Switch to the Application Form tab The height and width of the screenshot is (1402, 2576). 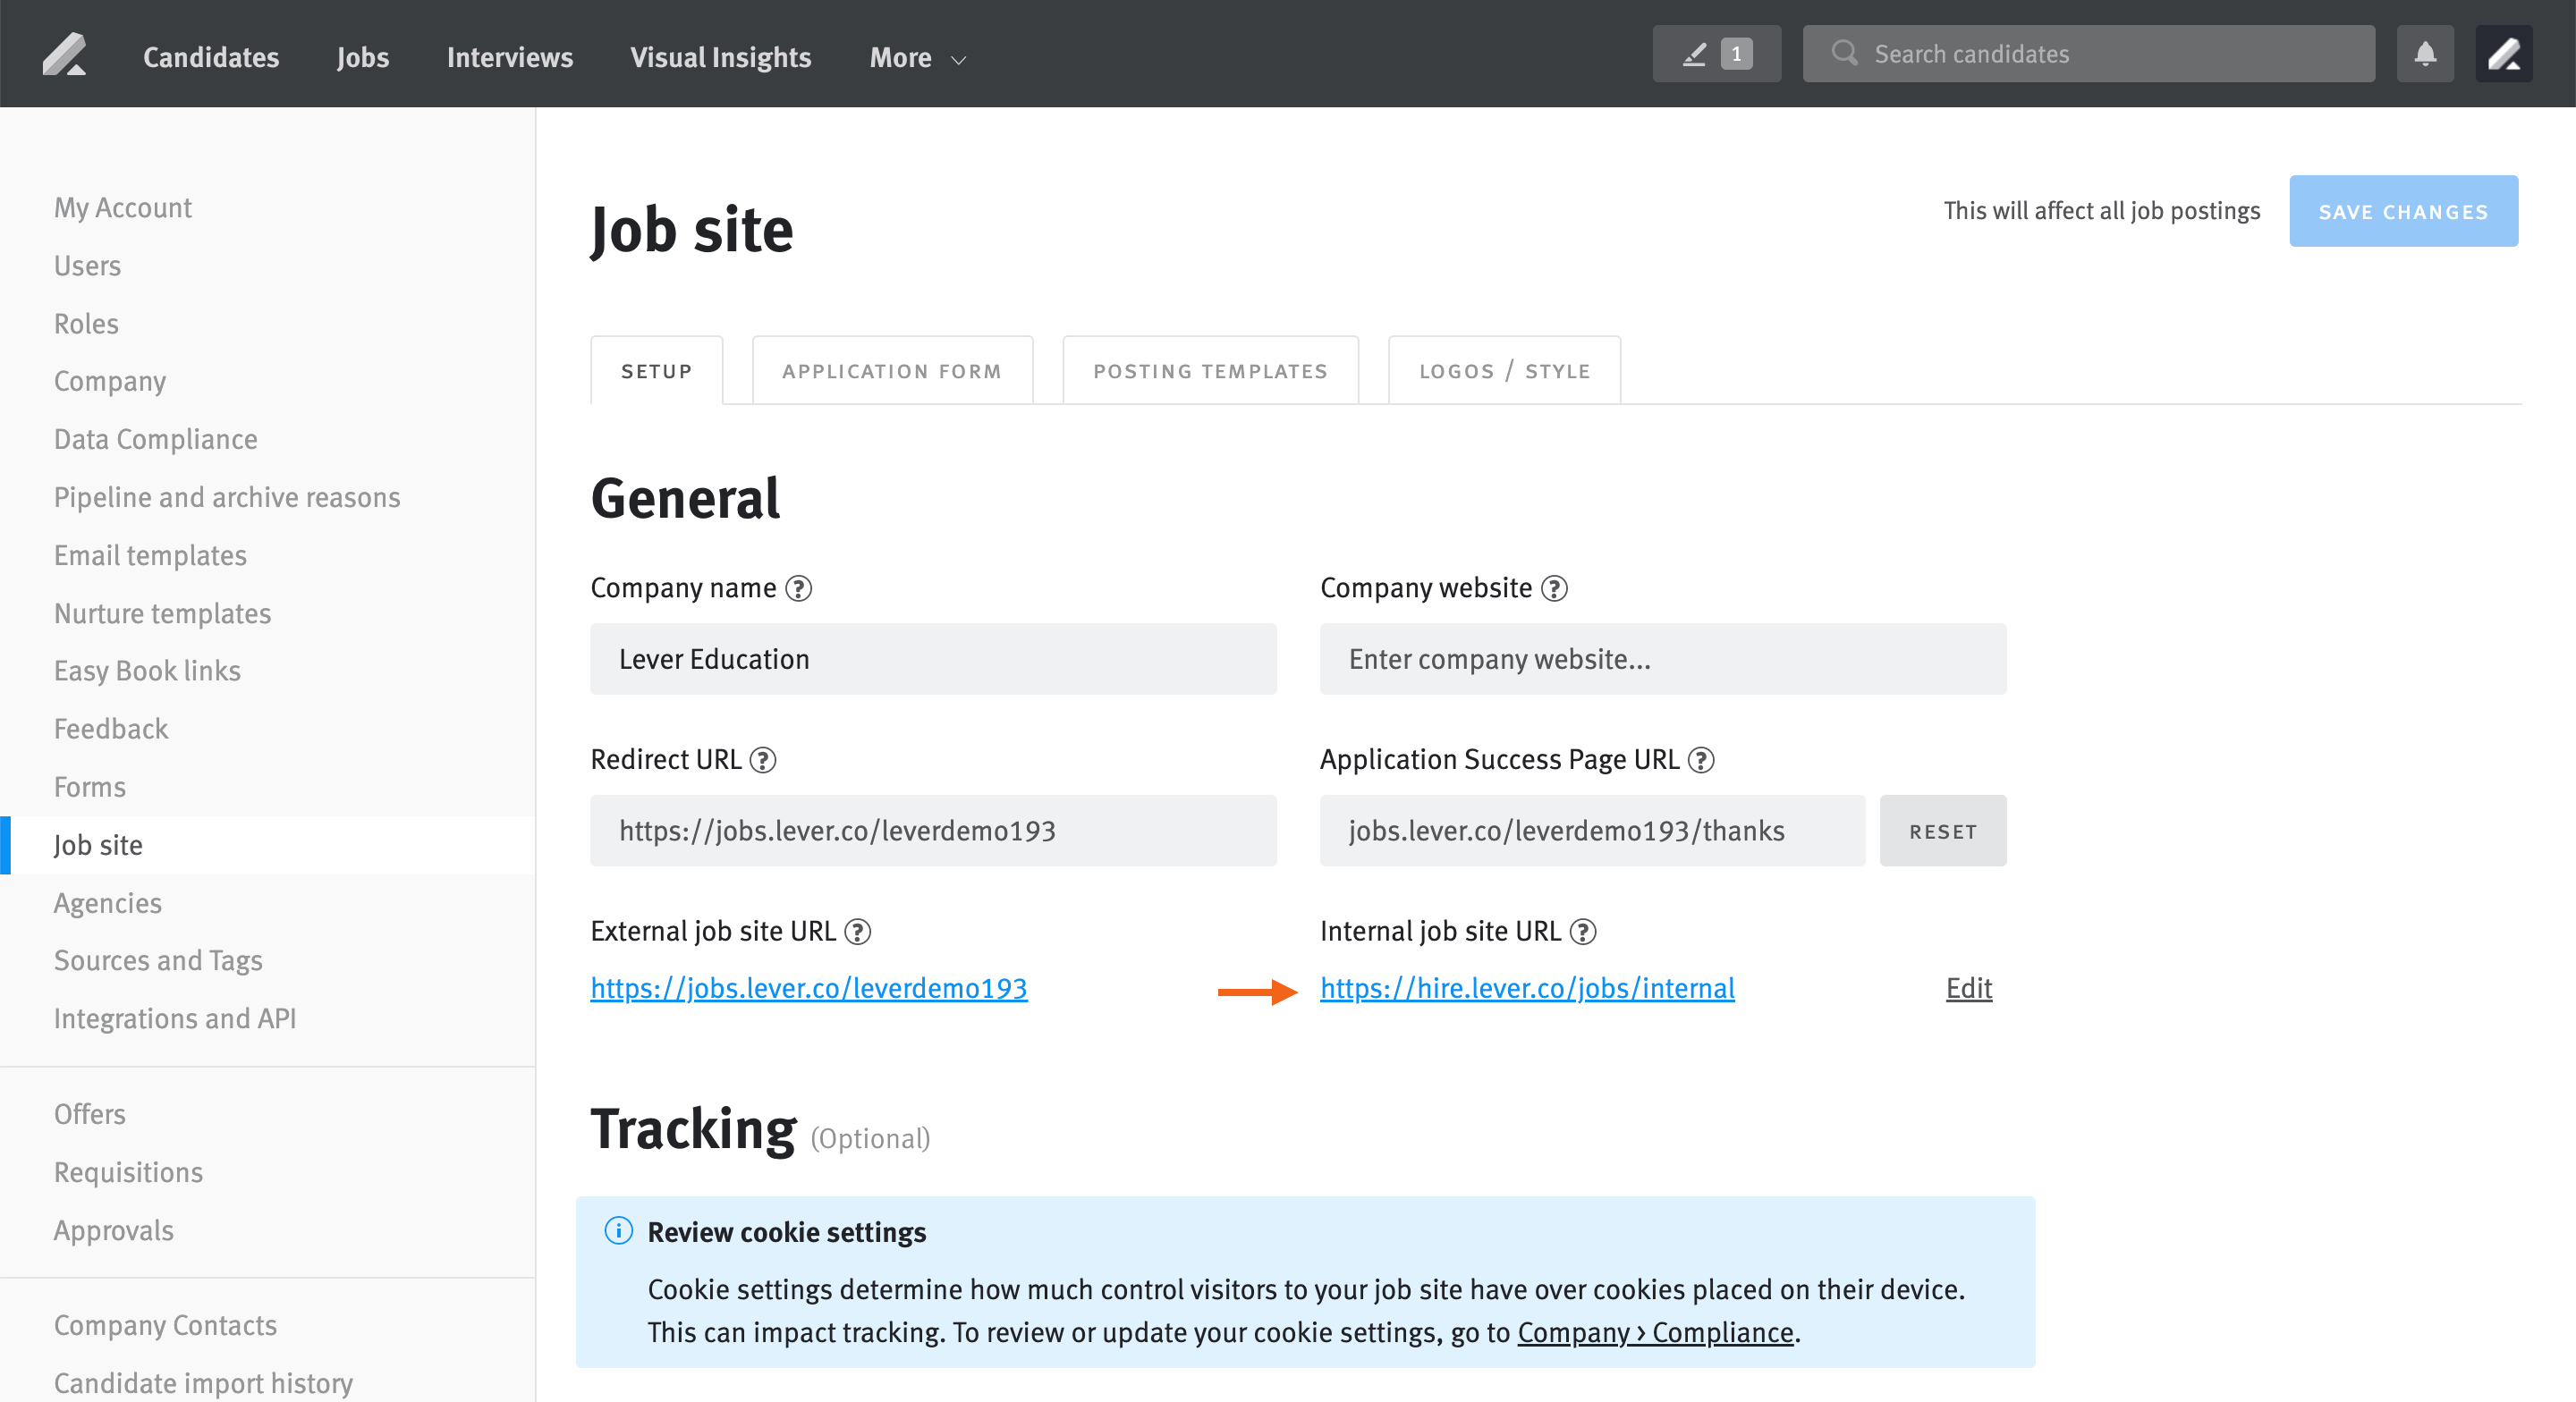(x=892, y=370)
